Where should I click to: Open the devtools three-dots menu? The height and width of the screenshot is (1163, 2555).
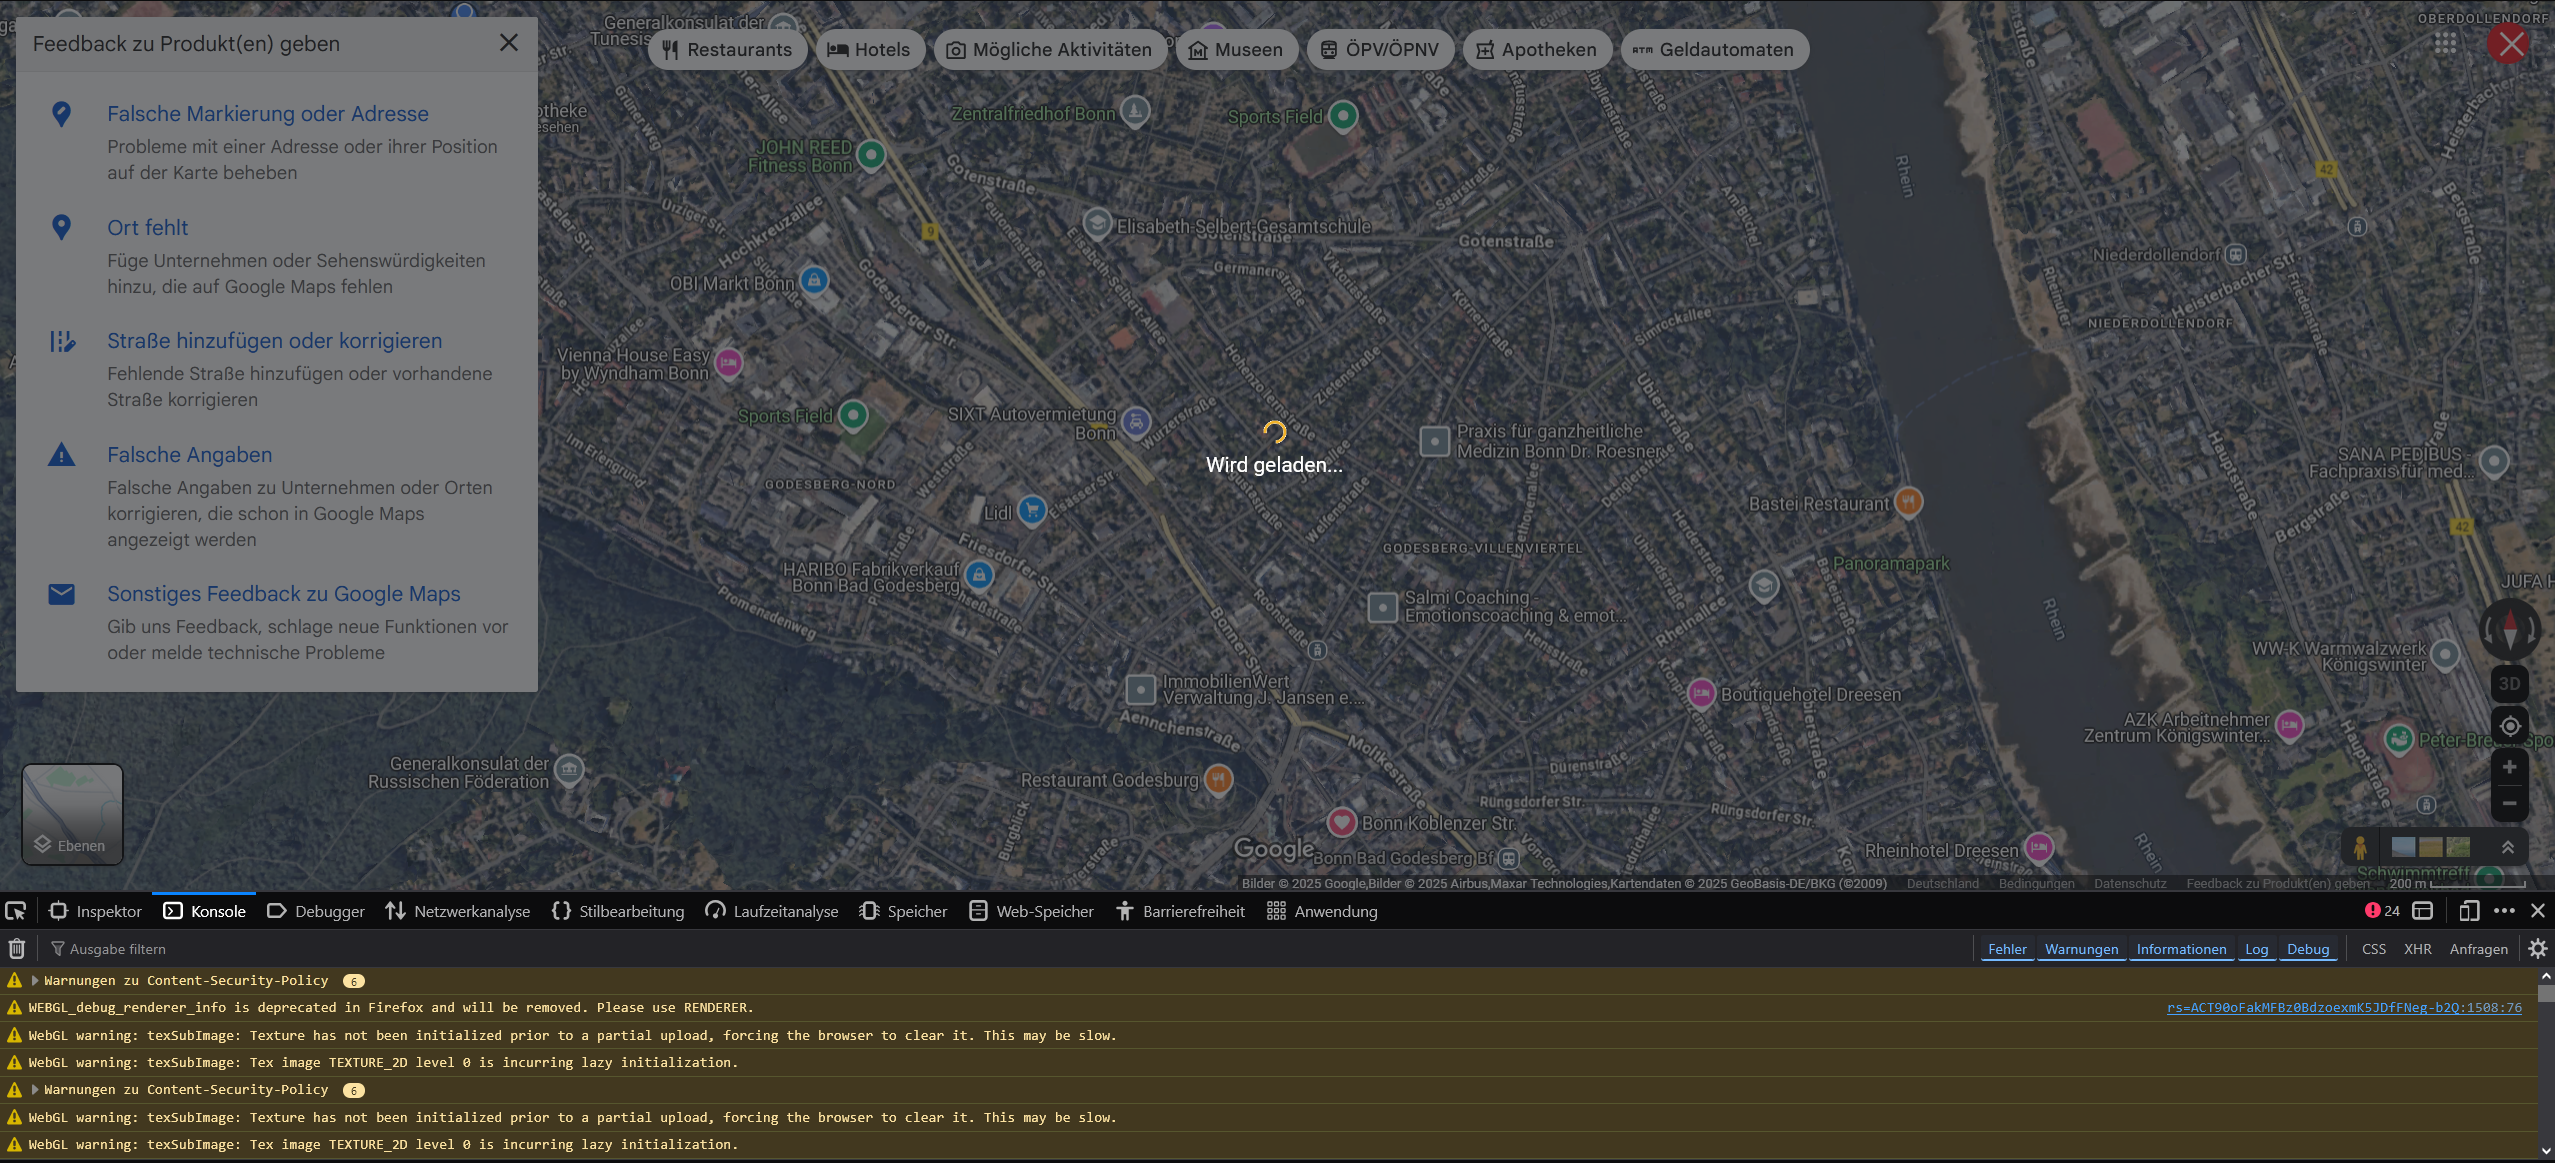point(2504,911)
